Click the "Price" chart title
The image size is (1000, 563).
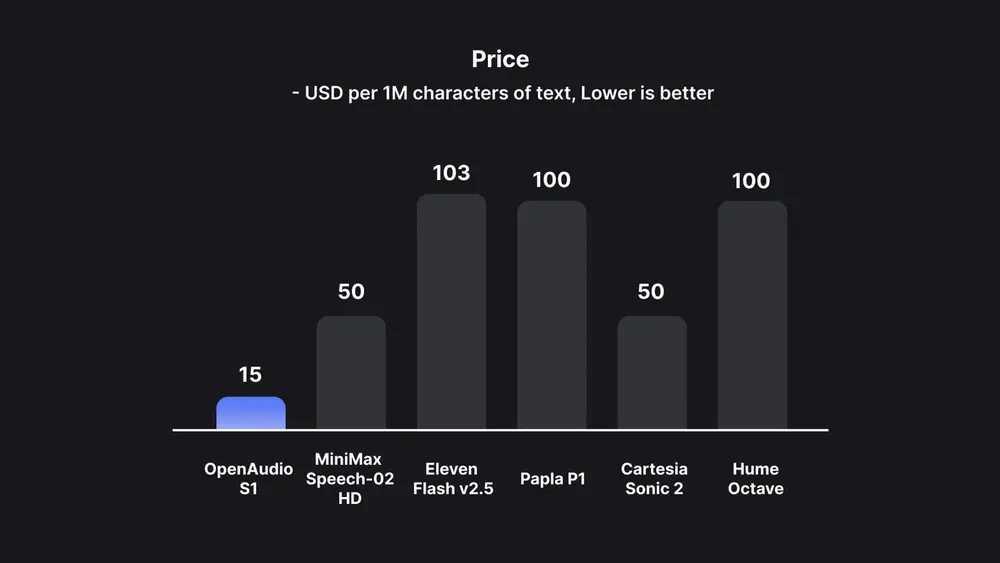(500, 59)
